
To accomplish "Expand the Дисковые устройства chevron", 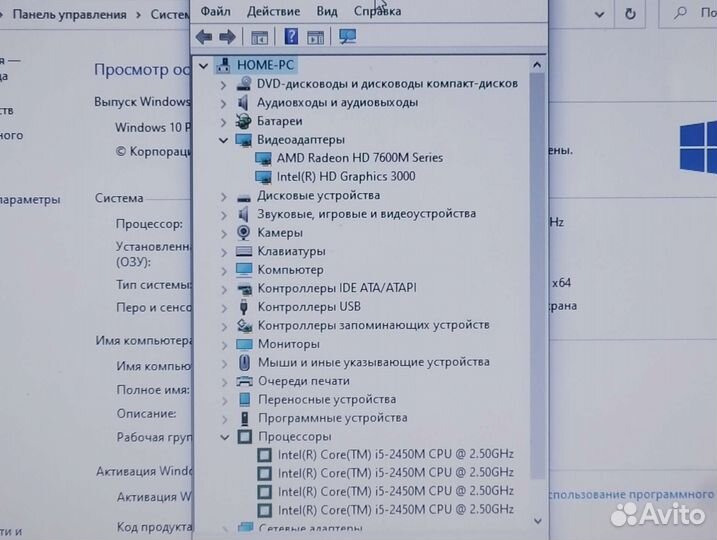I will coord(224,197).
